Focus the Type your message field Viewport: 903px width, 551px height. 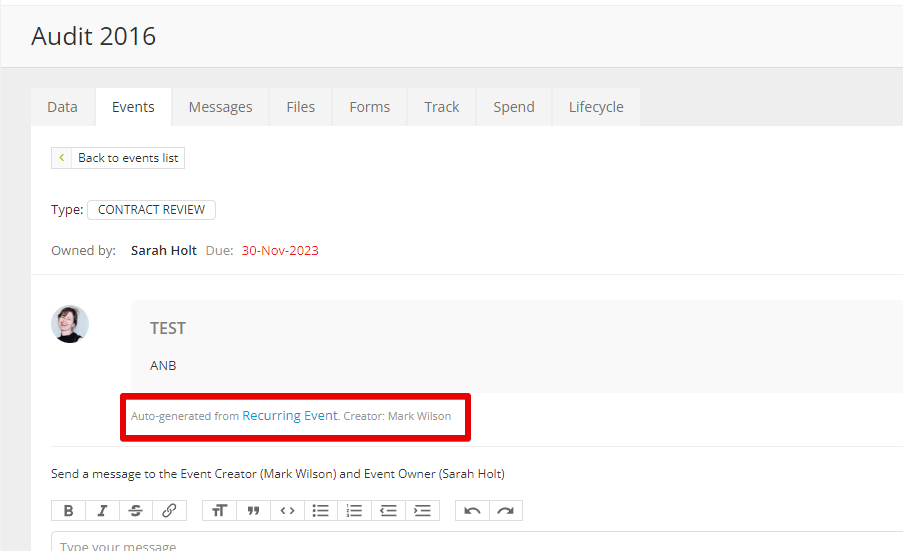[x=400, y=545]
